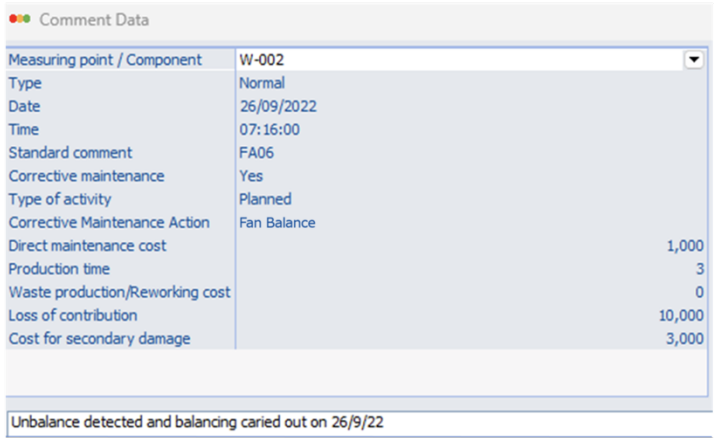718x440 pixels.
Task: Click the secondary damage cost value 3,000
Action: click(684, 339)
